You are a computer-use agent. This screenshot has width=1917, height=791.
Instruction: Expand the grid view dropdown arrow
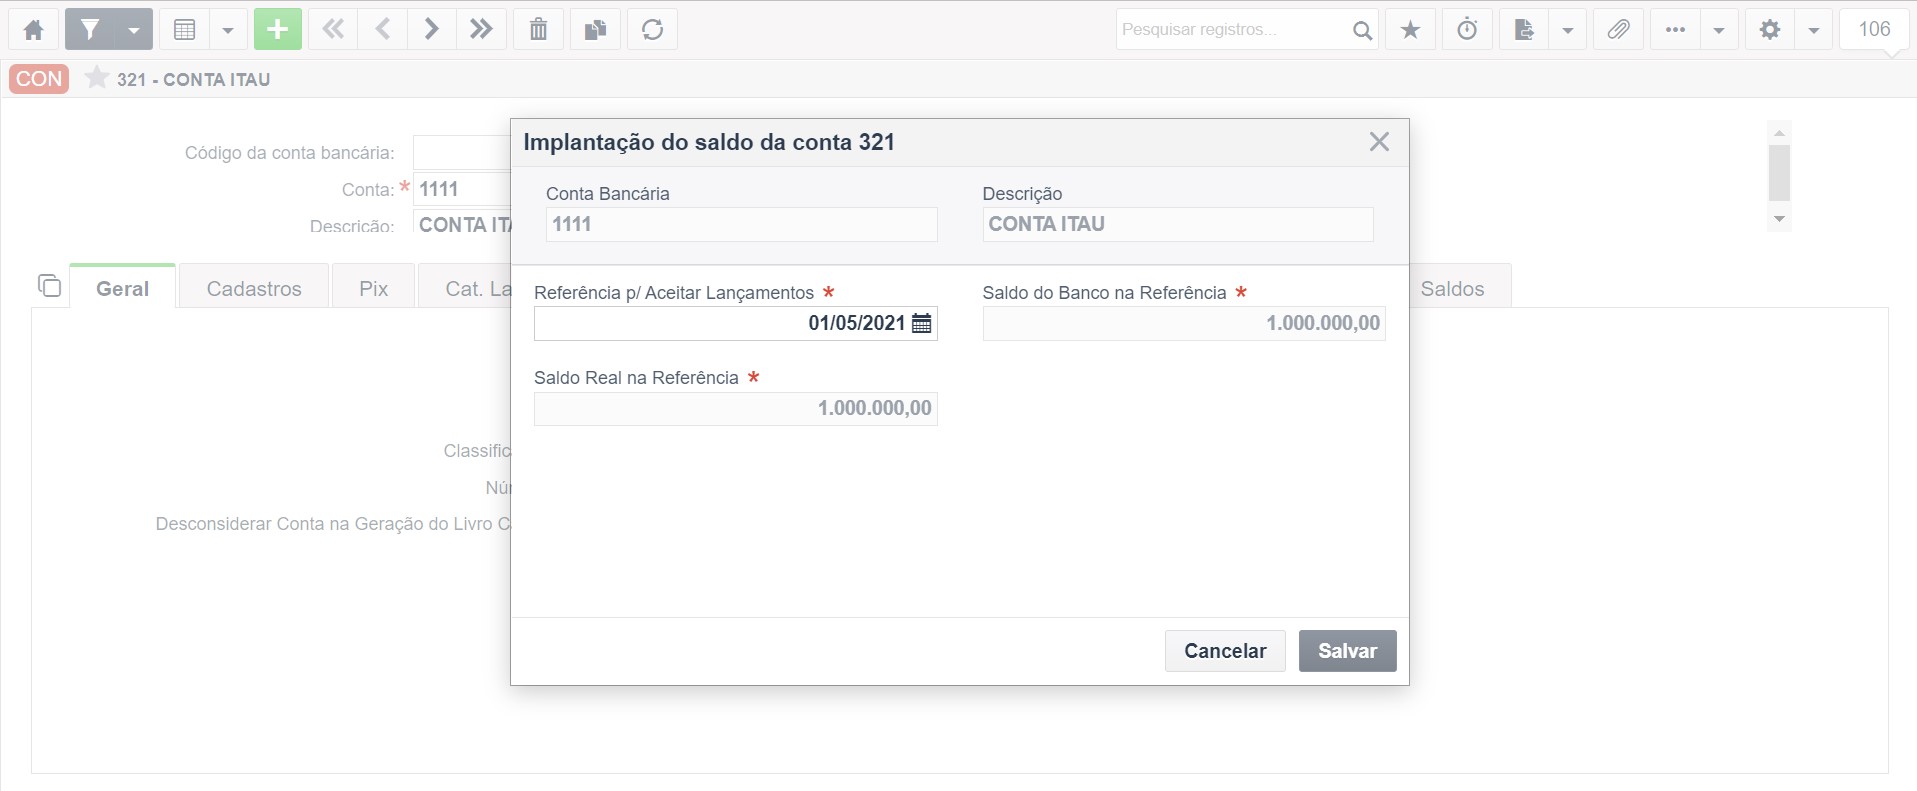pyautogui.click(x=228, y=30)
